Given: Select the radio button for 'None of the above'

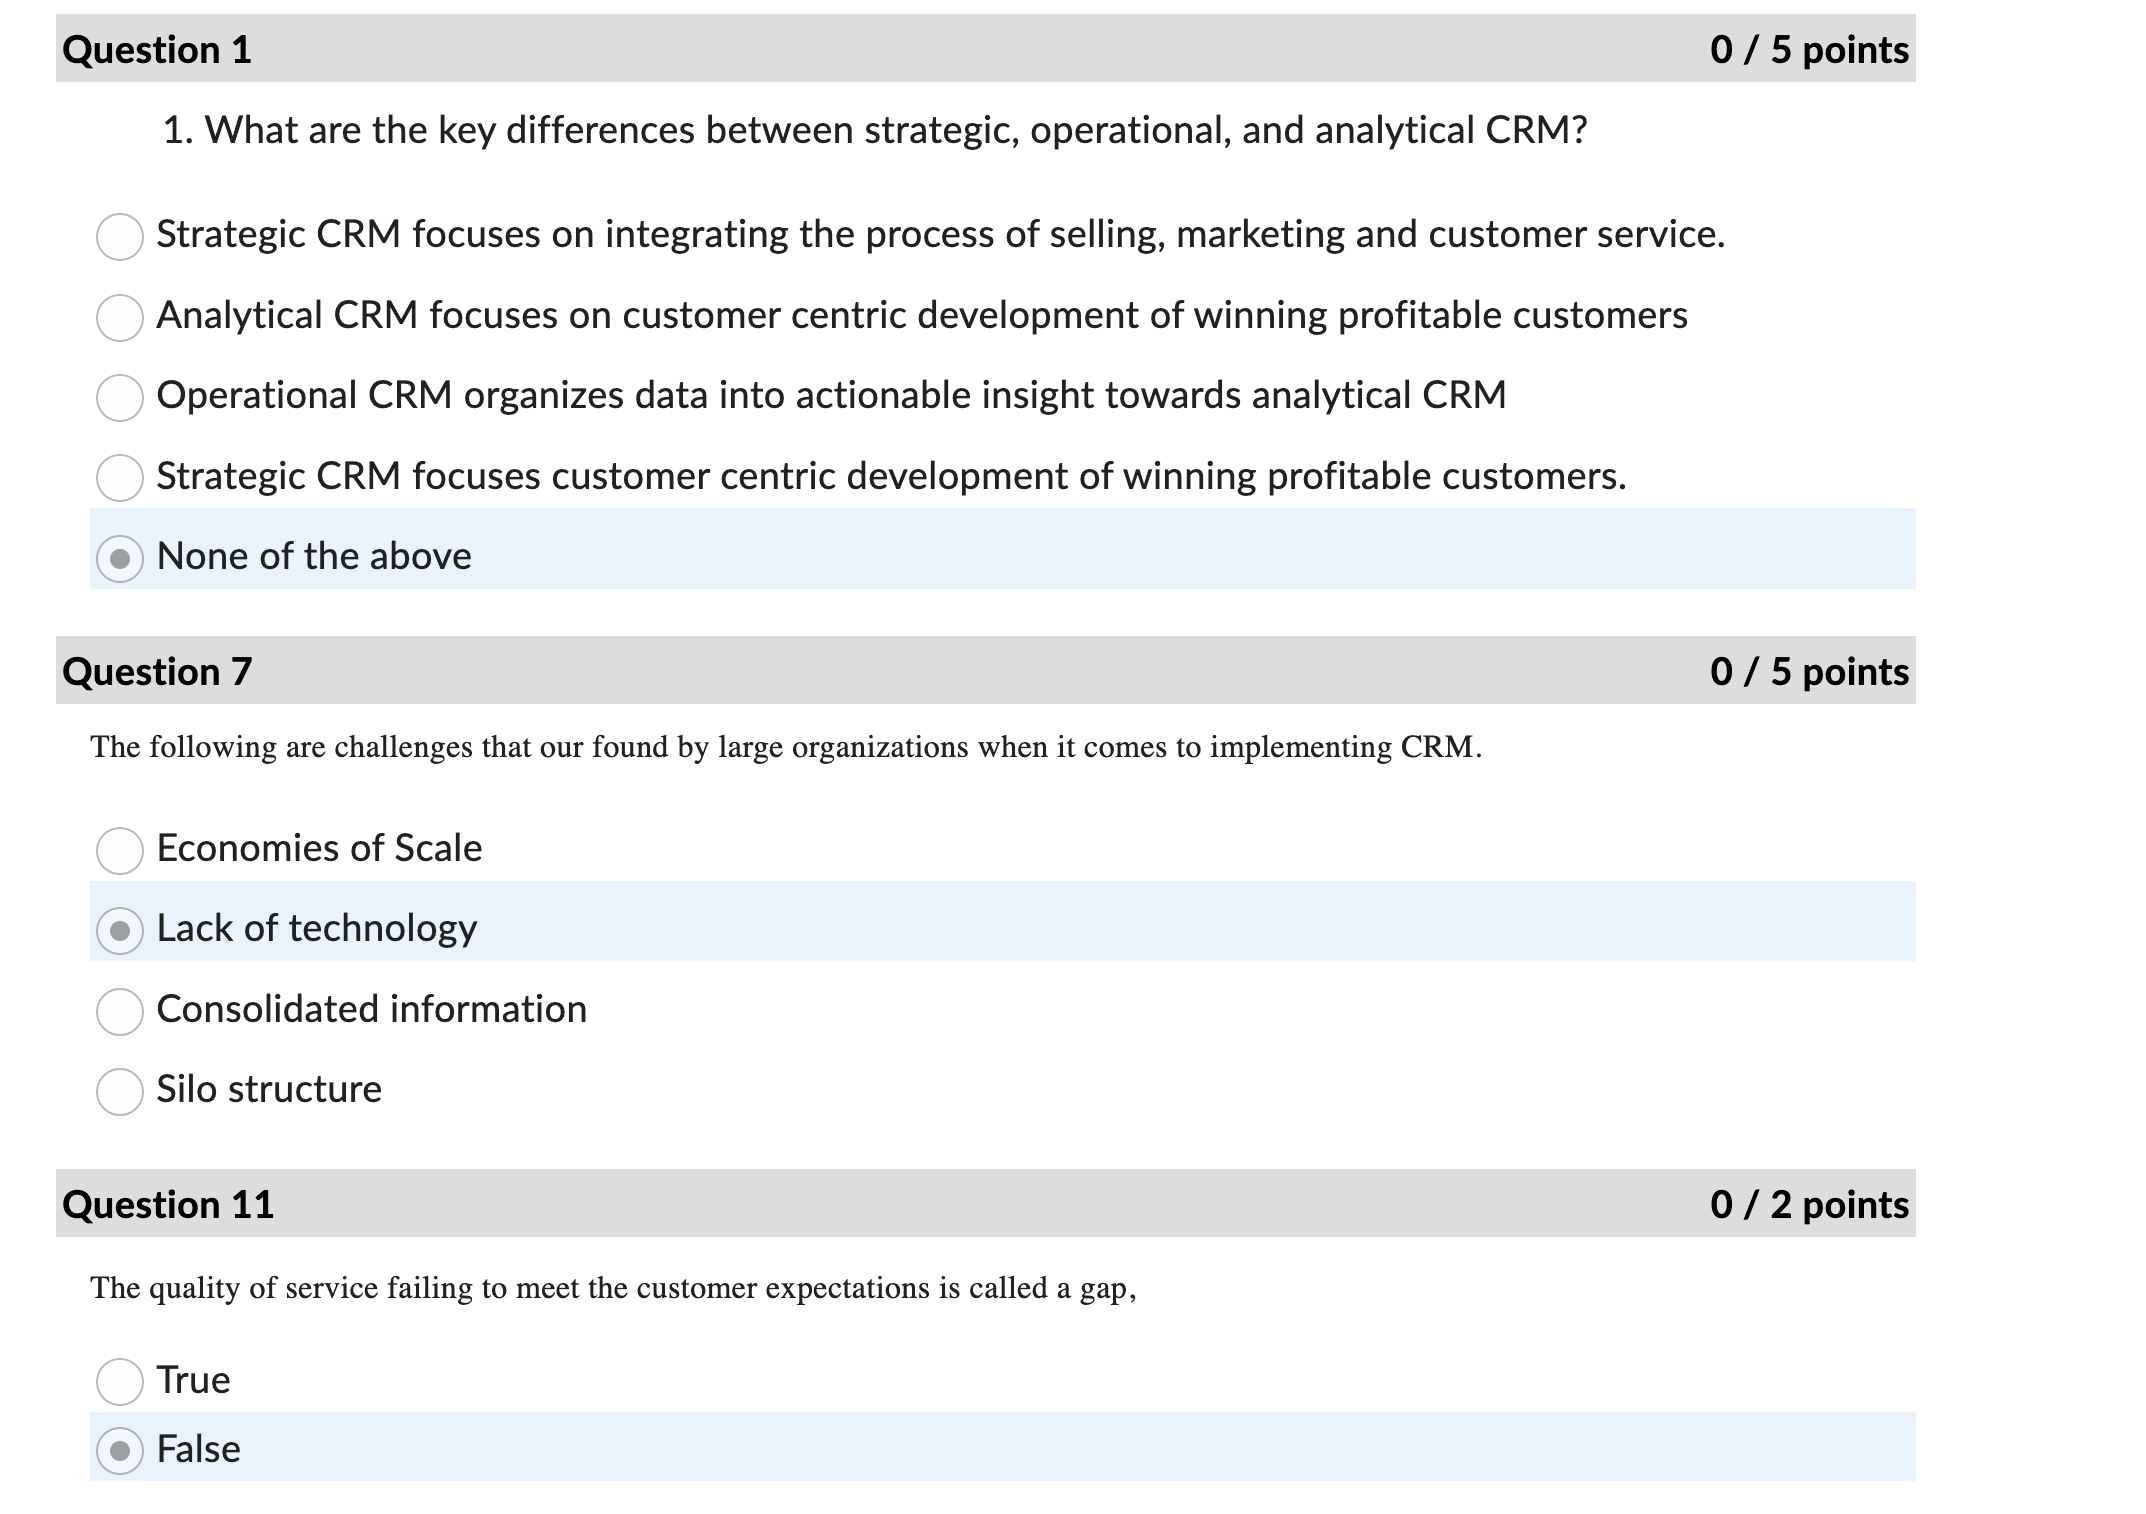Looking at the screenshot, I should point(120,560).
